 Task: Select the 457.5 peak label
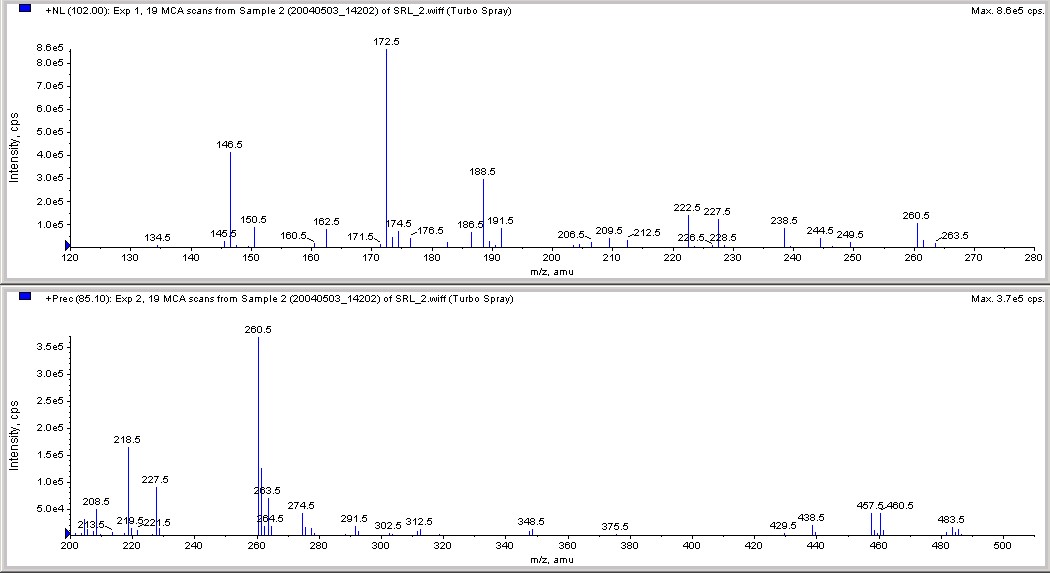[870, 506]
